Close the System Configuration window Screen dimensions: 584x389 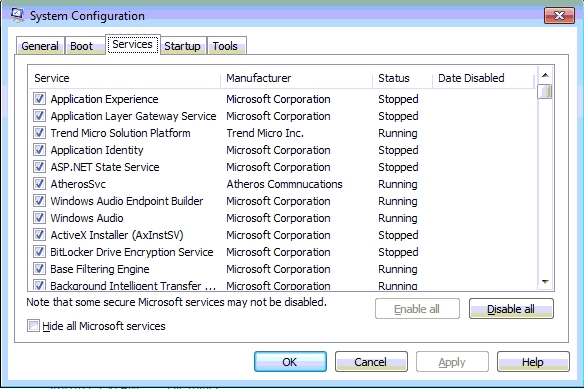tap(559, 15)
